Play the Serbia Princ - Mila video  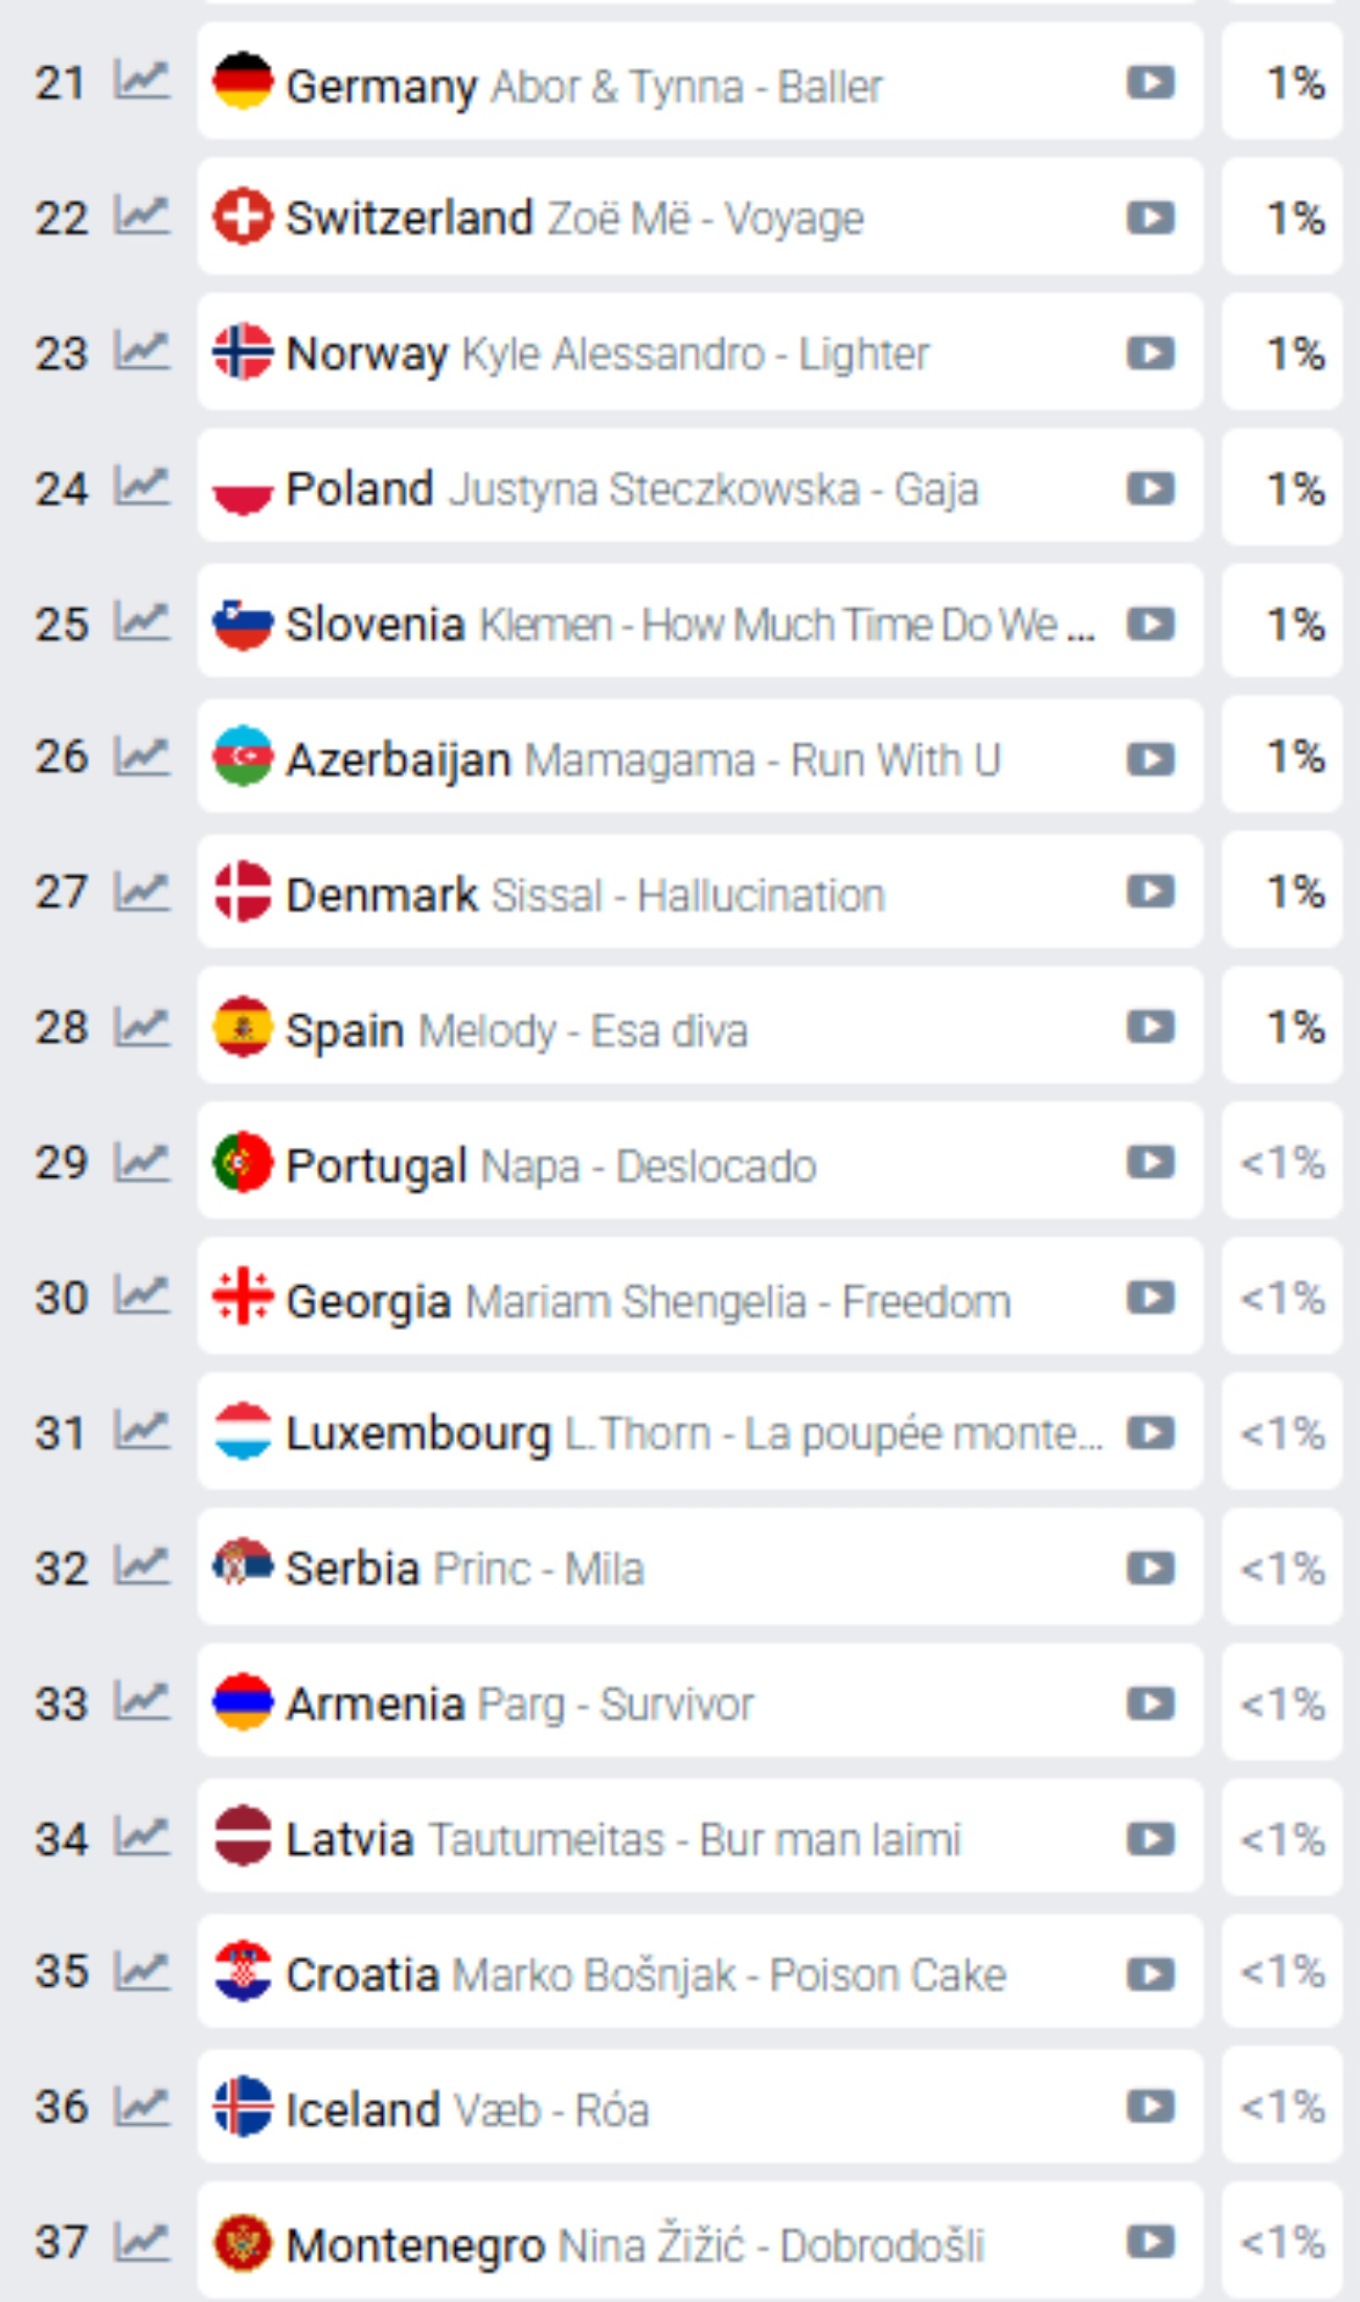coord(1150,1568)
